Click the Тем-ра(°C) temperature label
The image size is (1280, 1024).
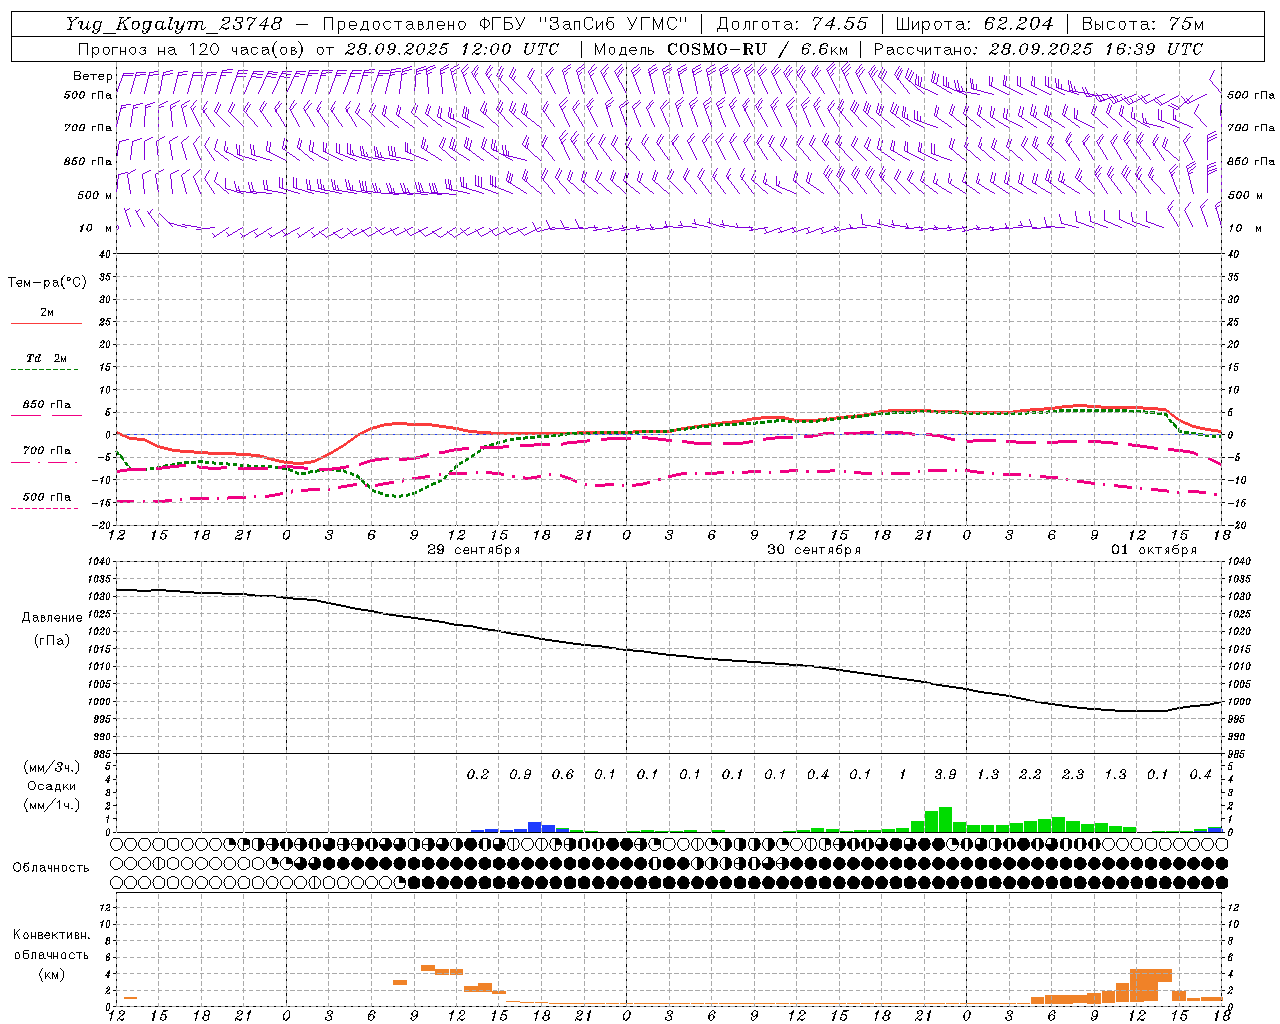(x=47, y=283)
